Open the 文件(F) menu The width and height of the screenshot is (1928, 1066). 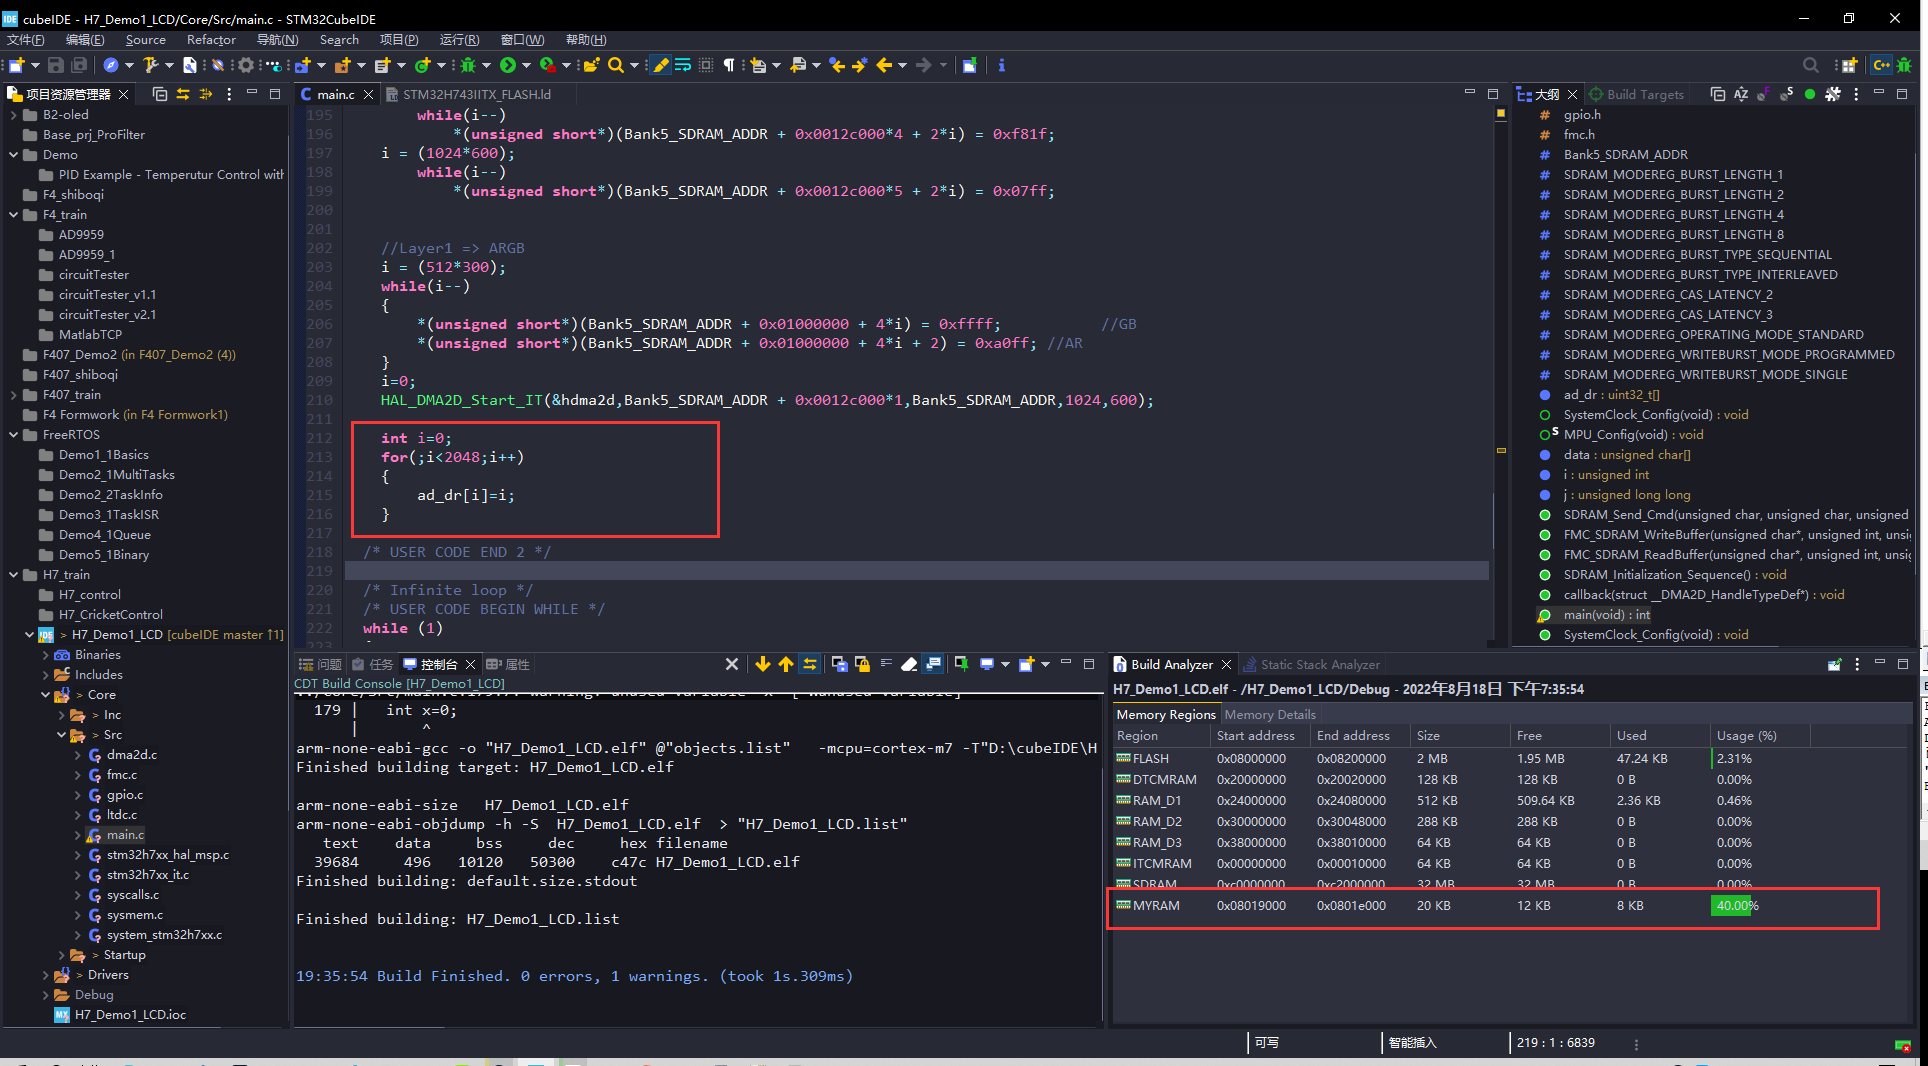[x=26, y=40]
